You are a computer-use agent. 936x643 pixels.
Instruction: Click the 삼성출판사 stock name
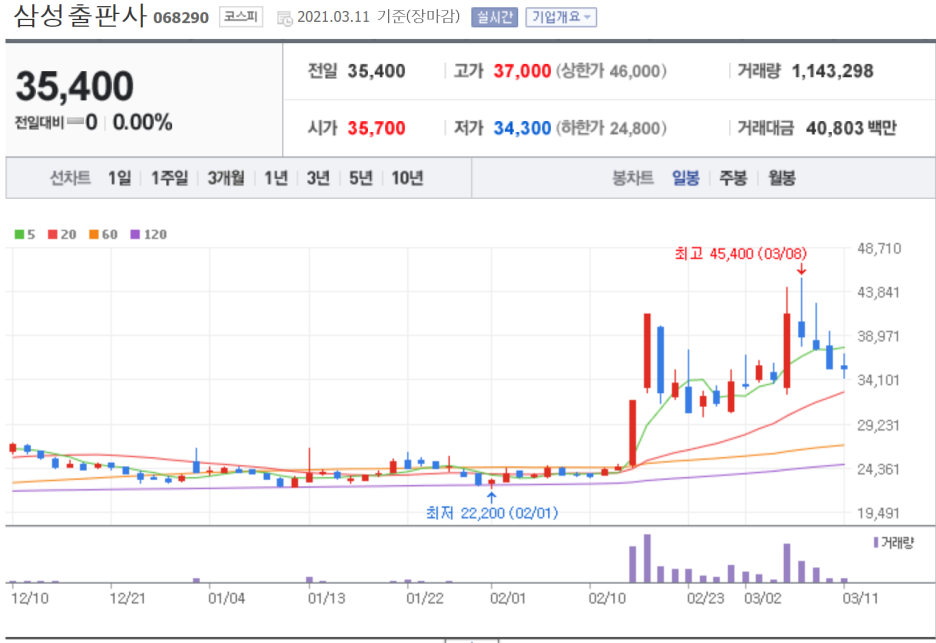(79, 16)
